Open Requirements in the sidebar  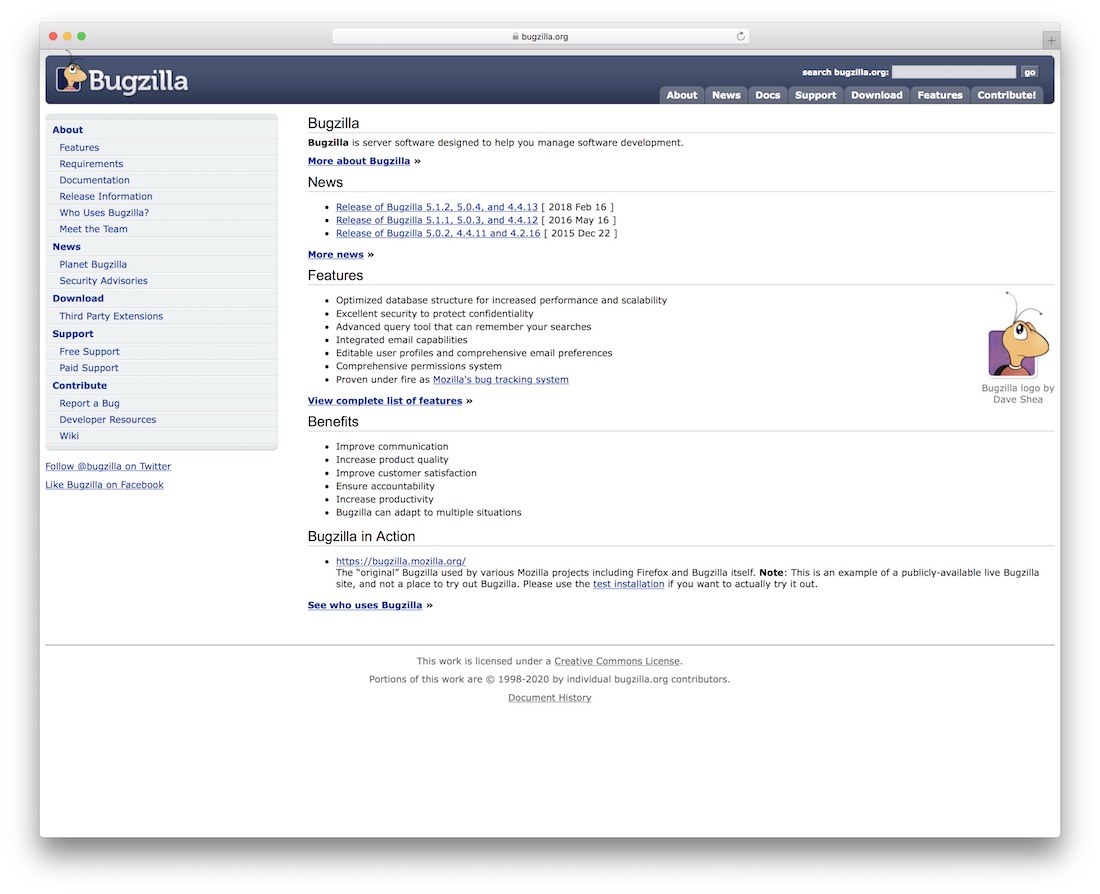[91, 164]
